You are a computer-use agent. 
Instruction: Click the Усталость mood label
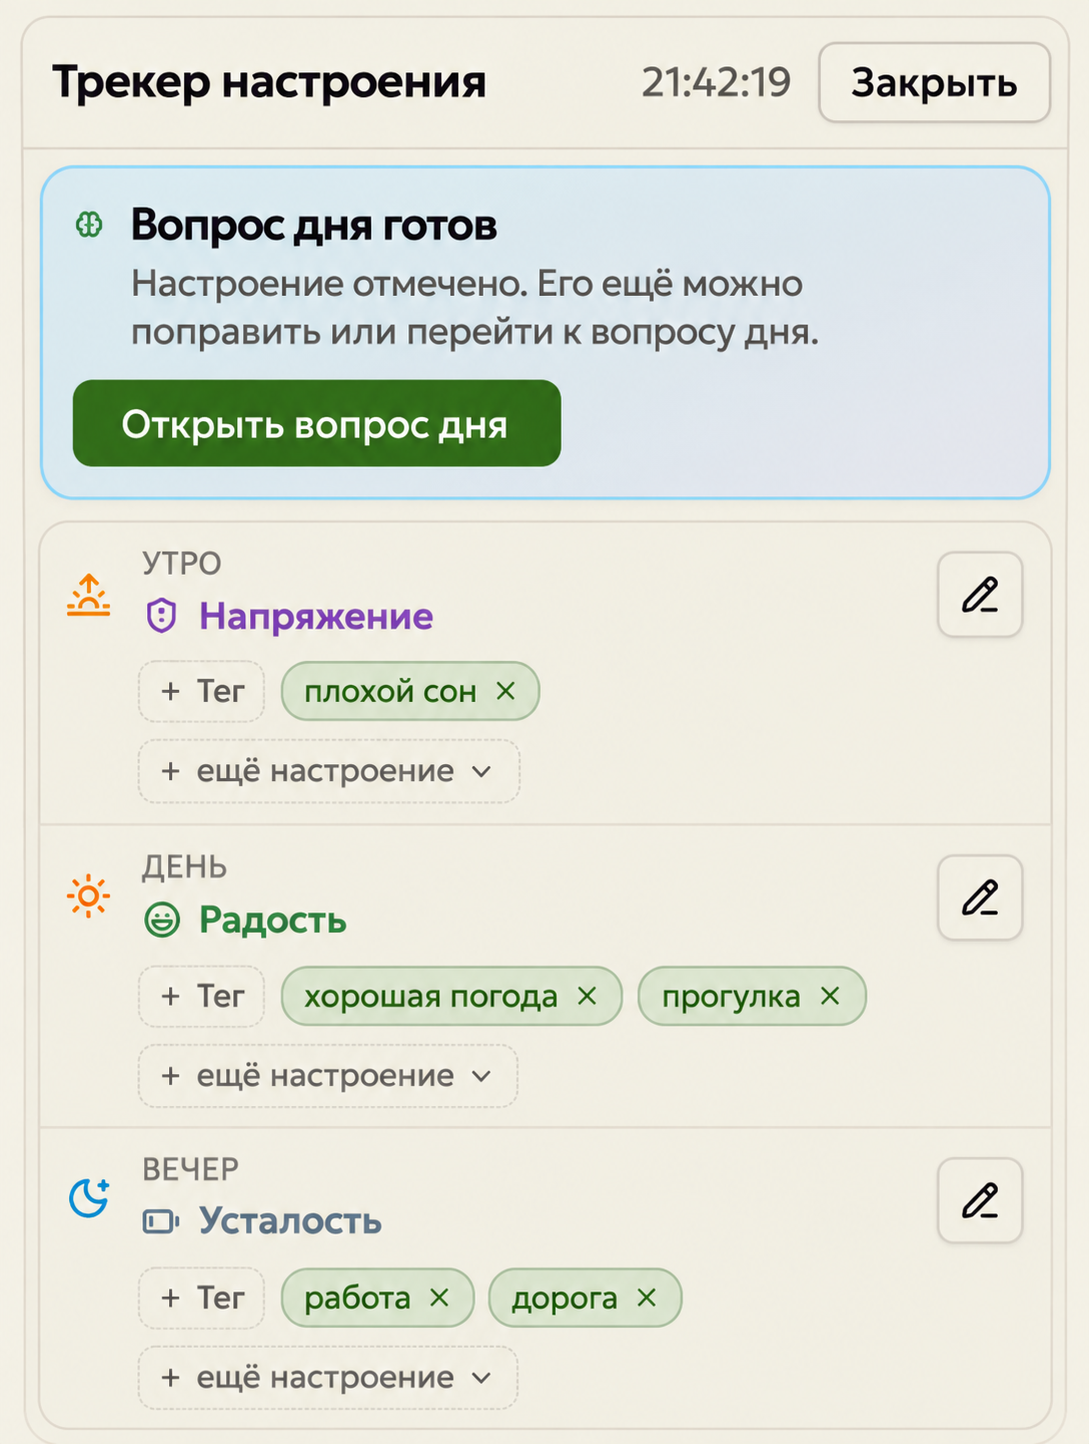tap(290, 1221)
